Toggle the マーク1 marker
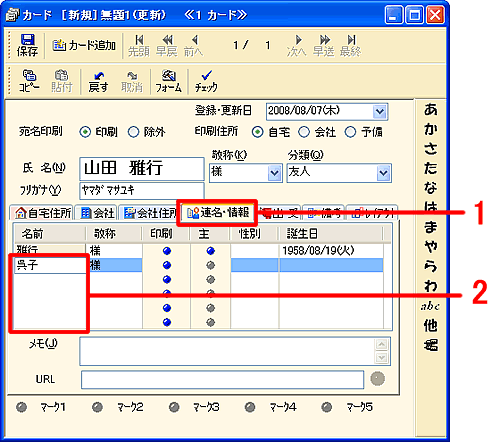The height and width of the screenshot is (442, 500). coord(22,407)
